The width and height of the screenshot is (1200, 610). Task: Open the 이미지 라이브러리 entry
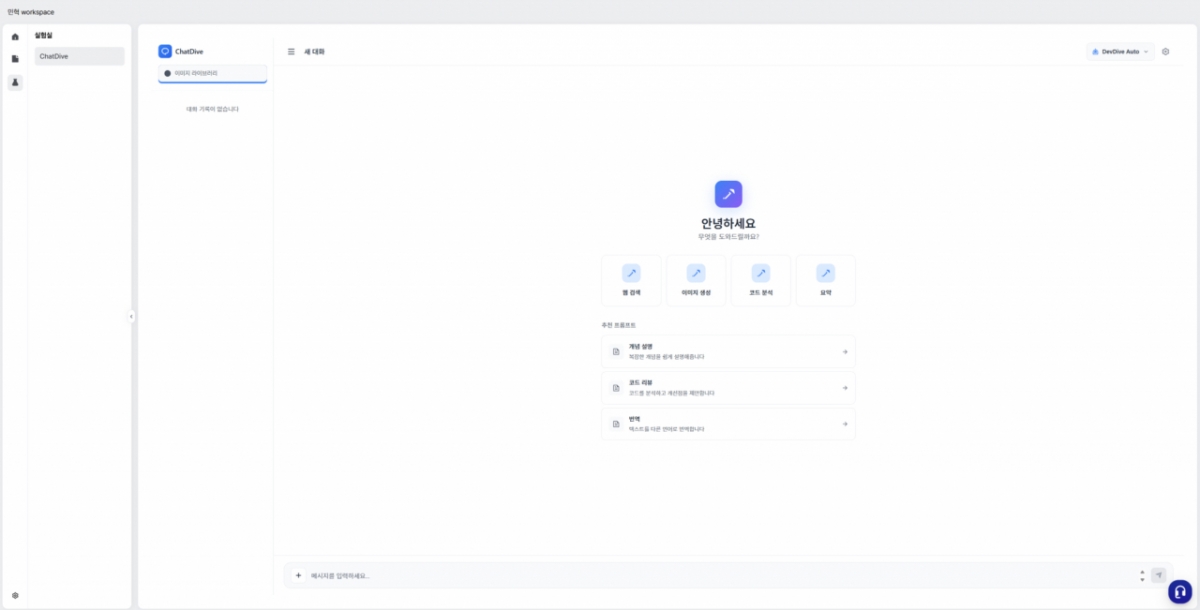pyautogui.click(x=212, y=73)
